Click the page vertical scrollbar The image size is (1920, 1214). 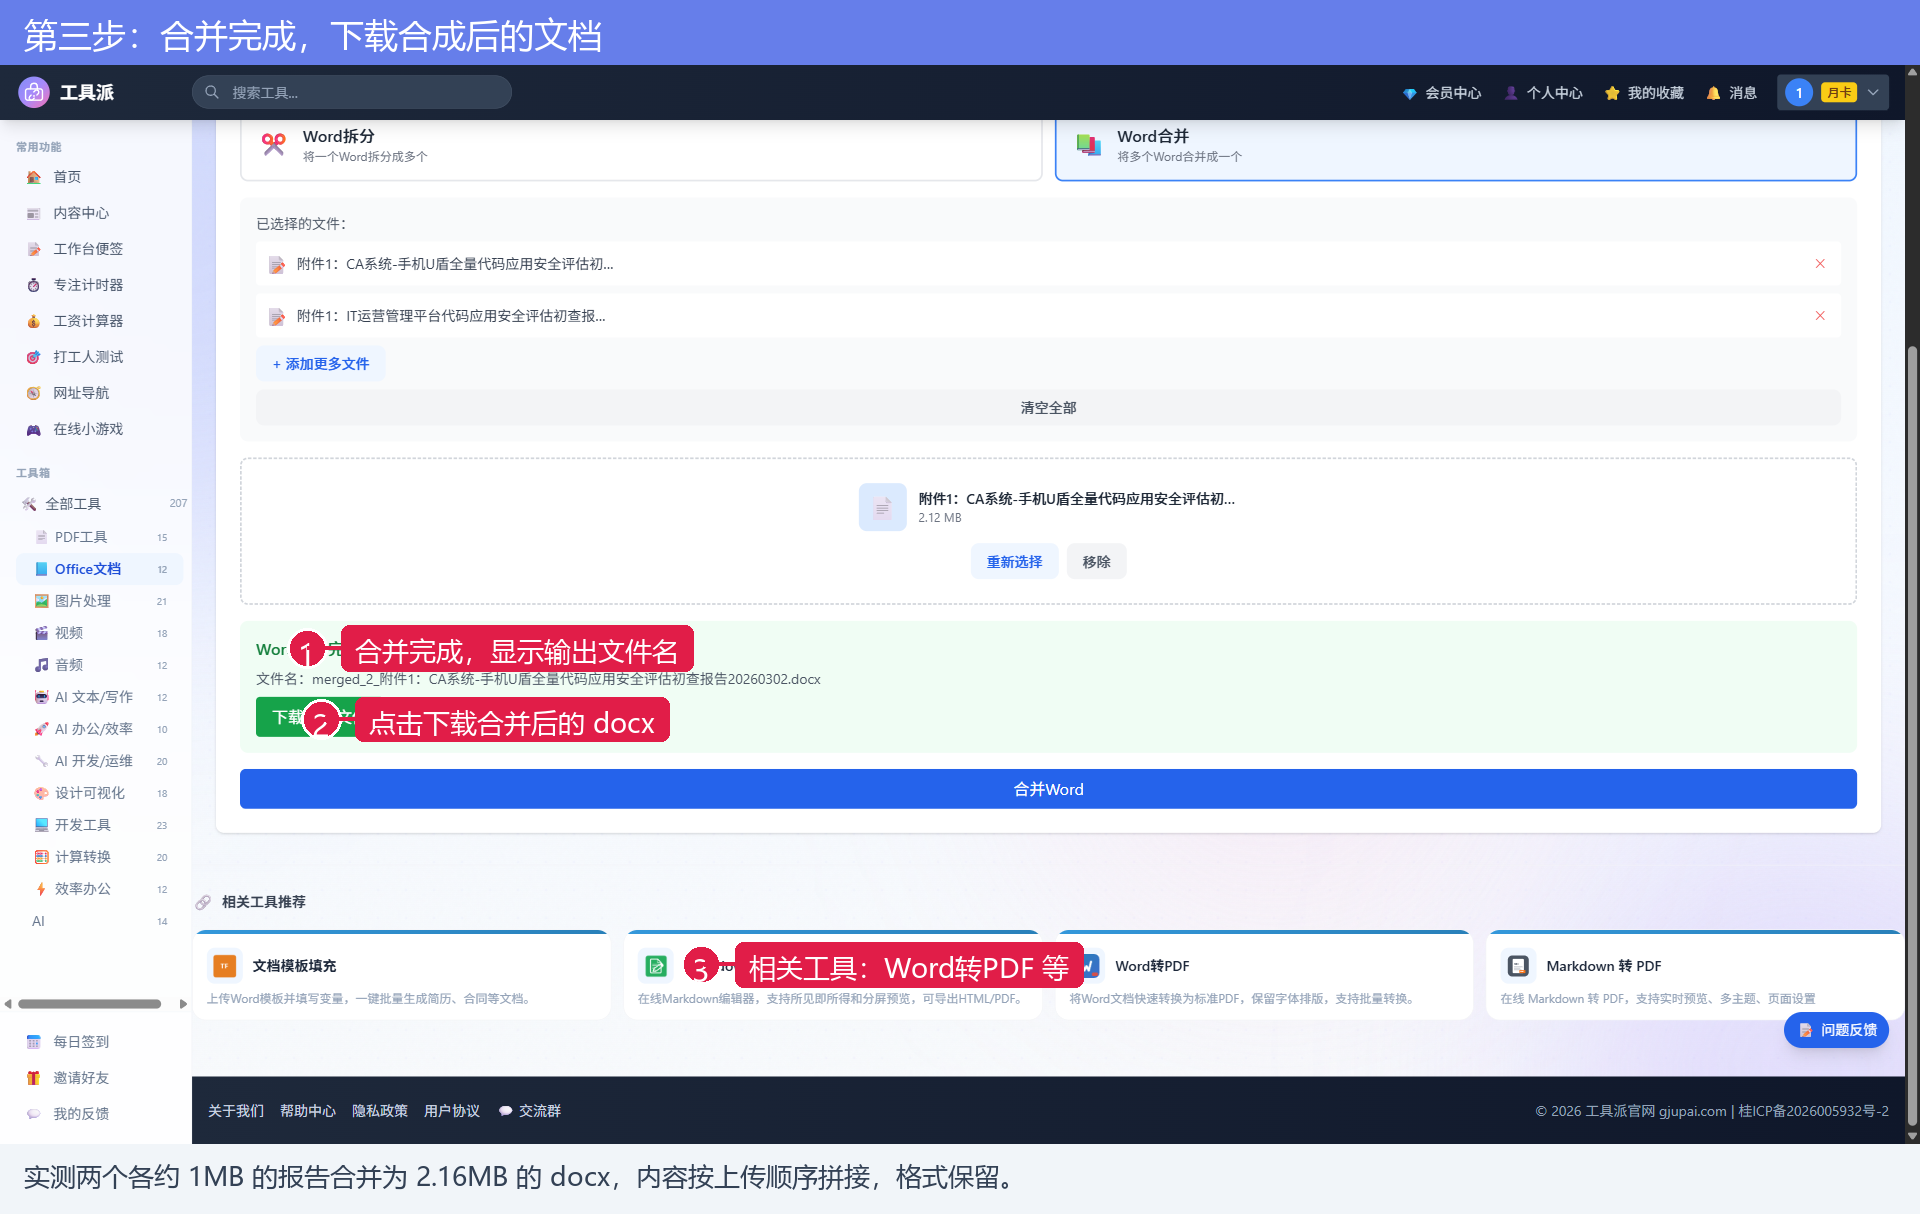(x=1912, y=735)
